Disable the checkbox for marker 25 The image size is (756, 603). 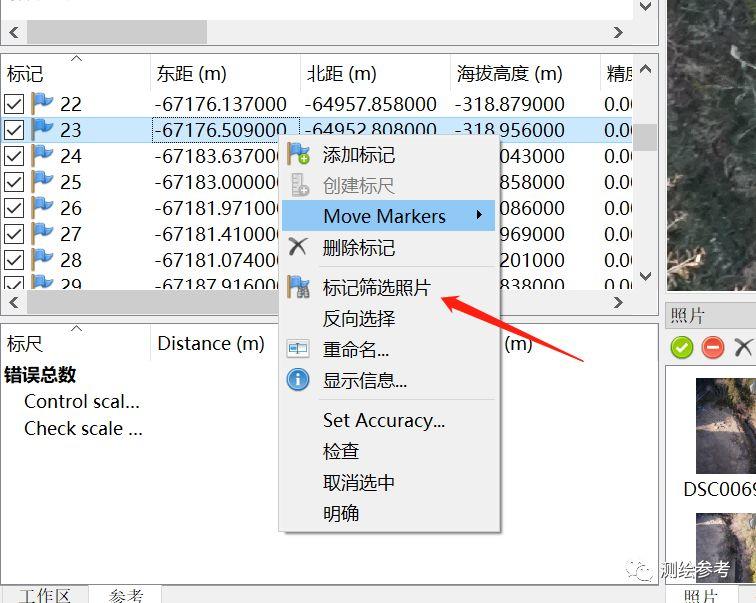click(14, 182)
